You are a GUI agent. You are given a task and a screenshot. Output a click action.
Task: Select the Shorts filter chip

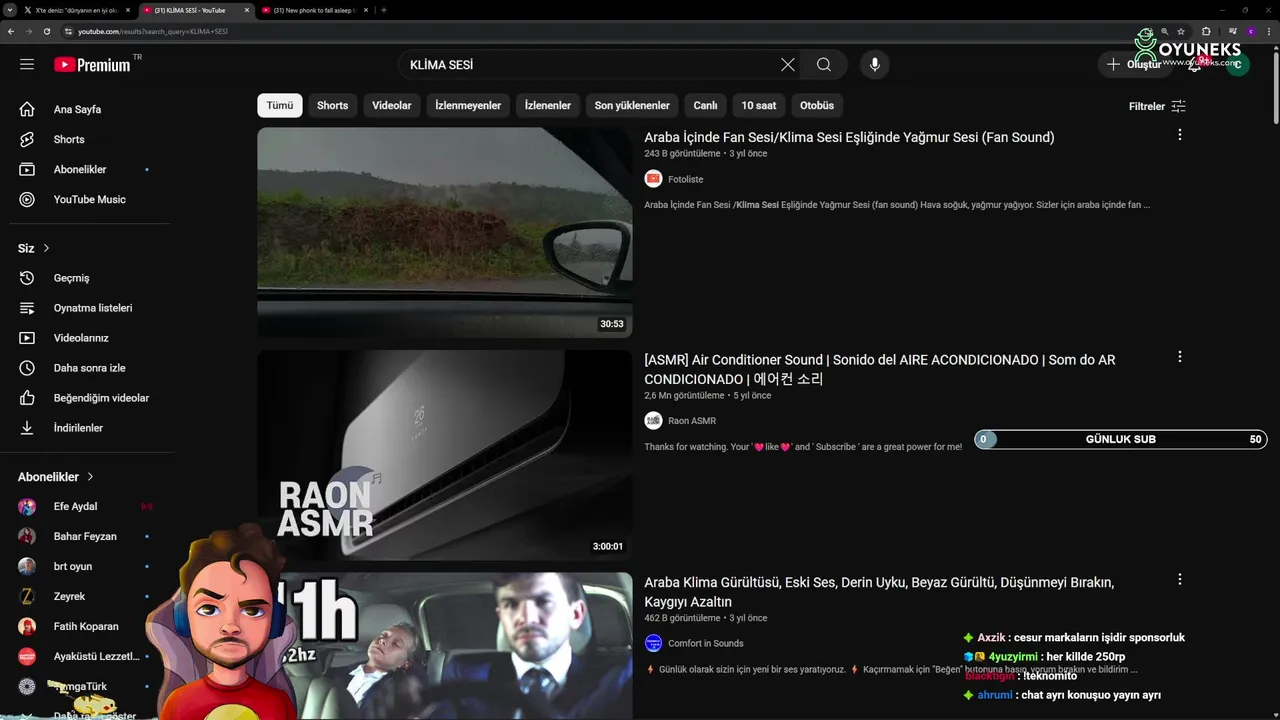coord(333,105)
